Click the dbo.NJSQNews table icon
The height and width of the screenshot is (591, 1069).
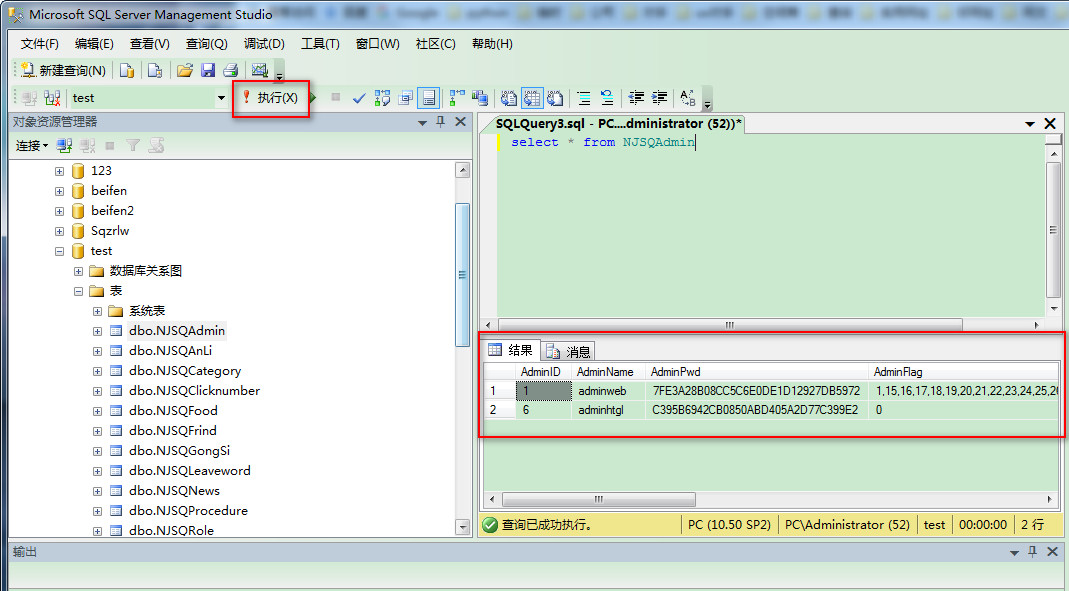116,491
